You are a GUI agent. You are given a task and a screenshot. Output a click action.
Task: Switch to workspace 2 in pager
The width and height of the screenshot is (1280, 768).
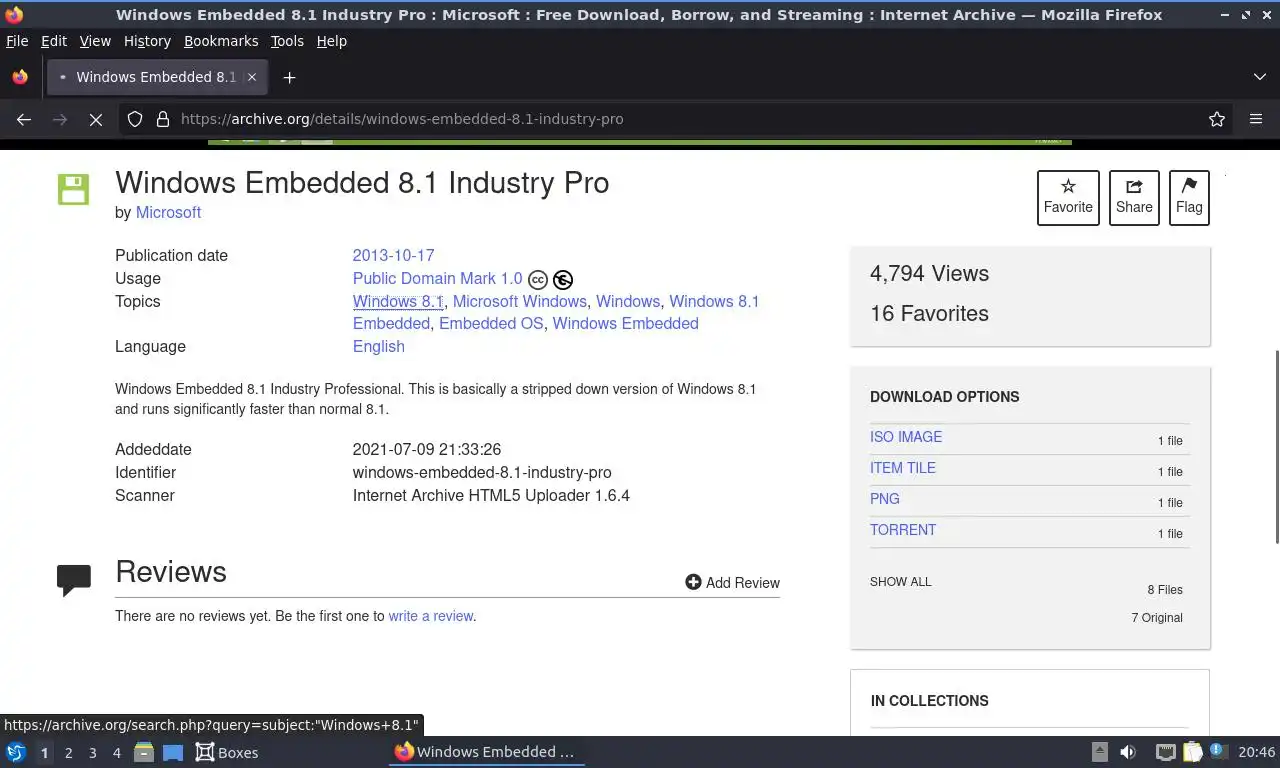click(x=68, y=752)
